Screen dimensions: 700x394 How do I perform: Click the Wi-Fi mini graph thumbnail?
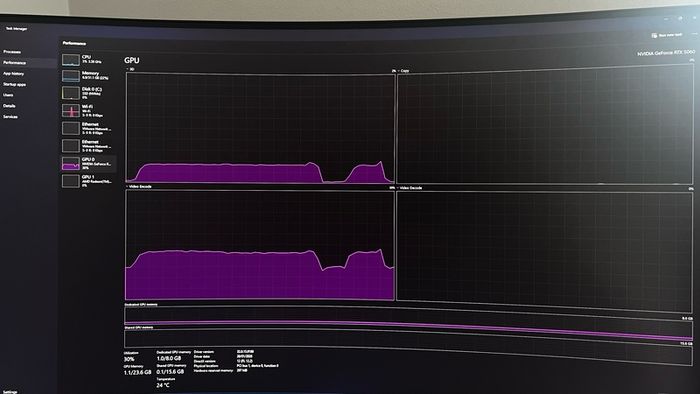click(71, 110)
